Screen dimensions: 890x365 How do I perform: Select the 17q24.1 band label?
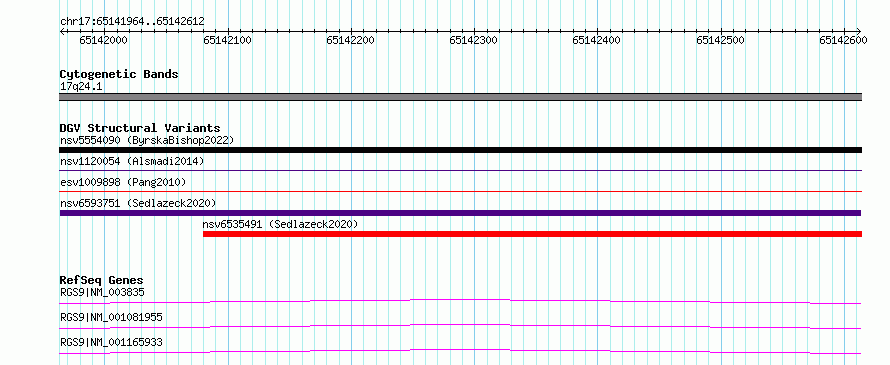point(81,87)
